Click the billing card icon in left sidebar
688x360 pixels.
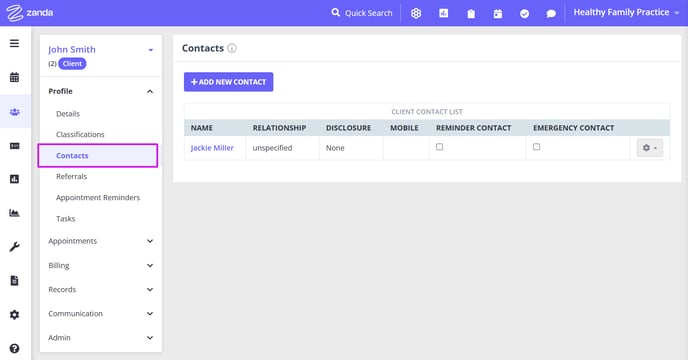14,146
